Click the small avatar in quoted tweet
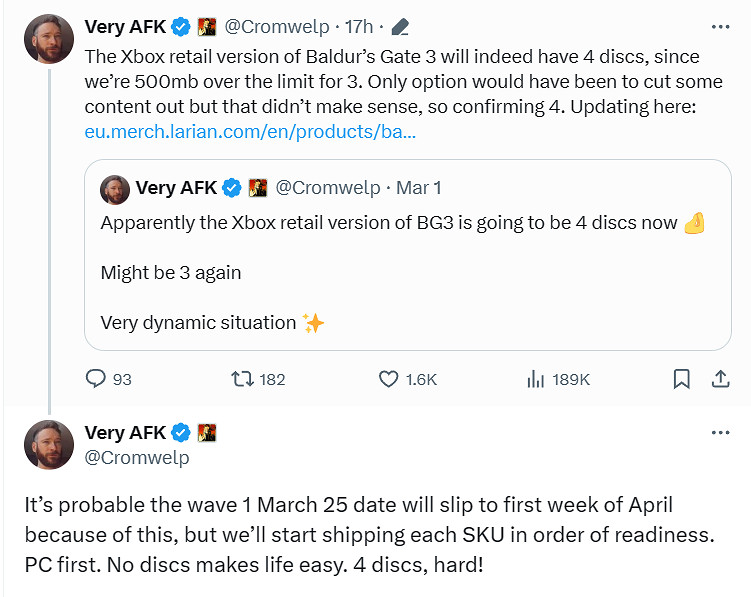 click(115, 188)
